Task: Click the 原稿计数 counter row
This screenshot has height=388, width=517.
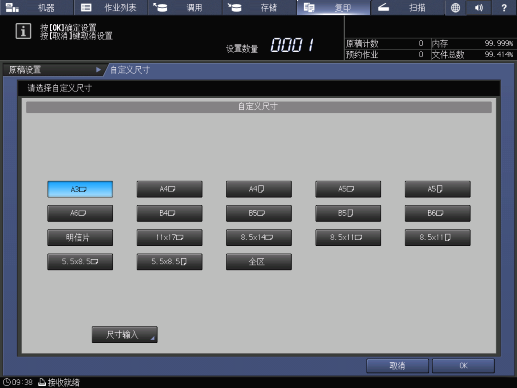Action: 387,43
